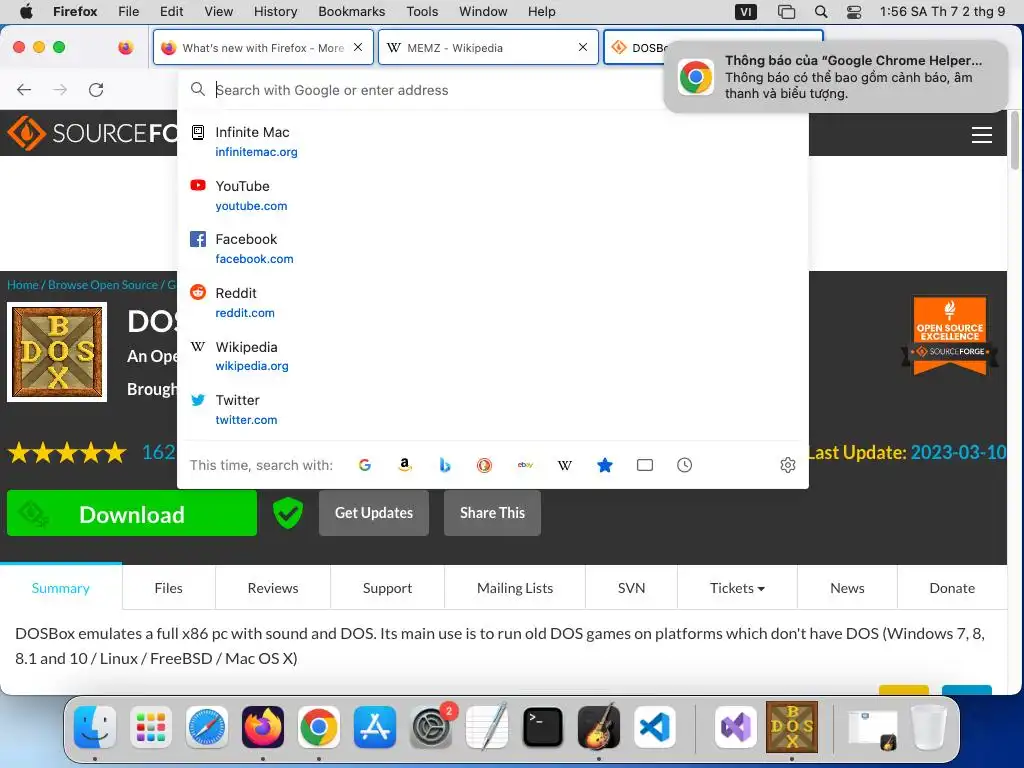
Task: Search bookmarks with the star icon
Action: 605,465
